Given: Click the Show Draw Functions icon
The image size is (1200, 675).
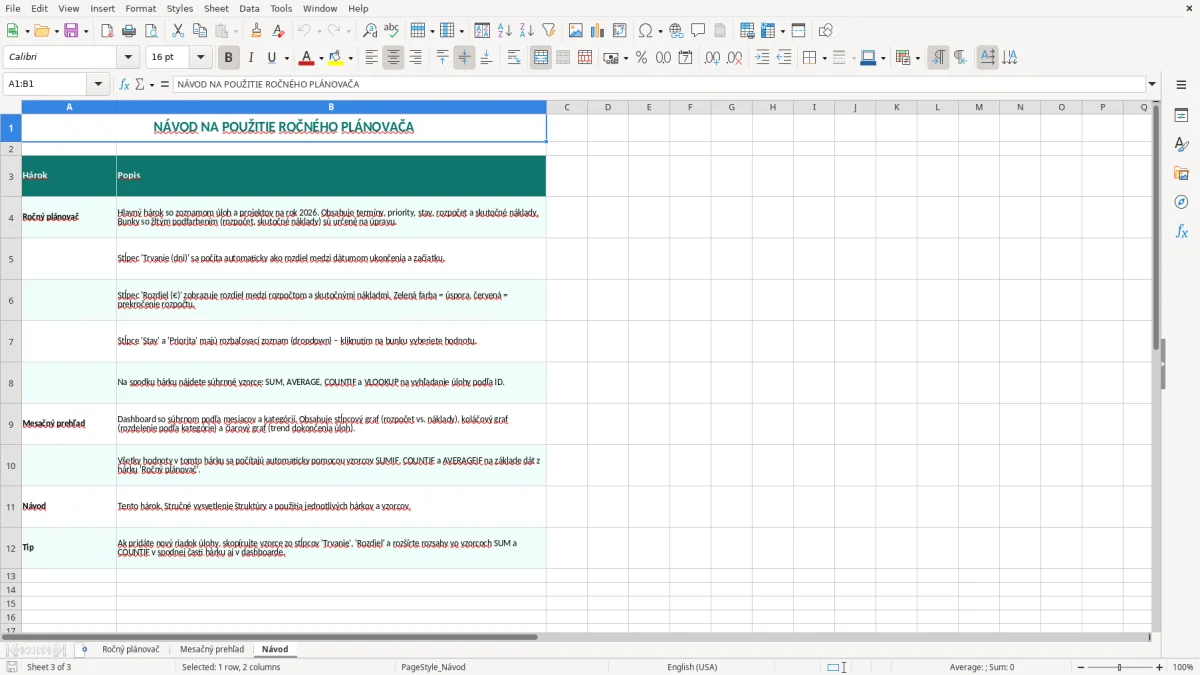Looking at the screenshot, I should (x=825, y=31).
